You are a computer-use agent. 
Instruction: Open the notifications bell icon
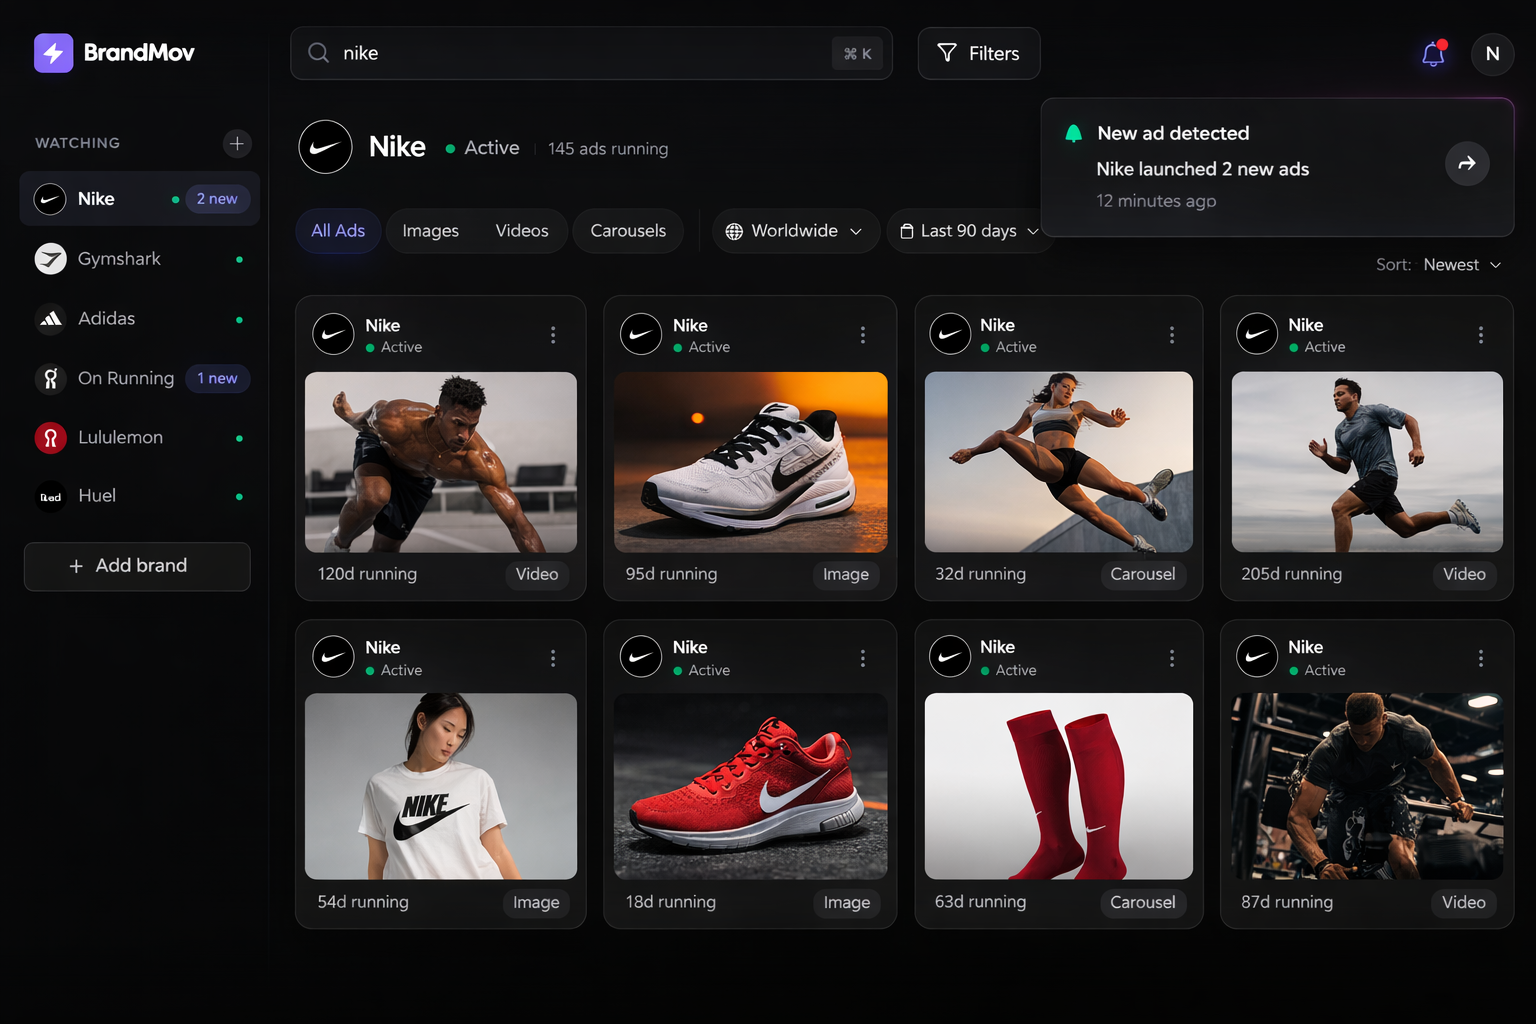pos(1432,54)
